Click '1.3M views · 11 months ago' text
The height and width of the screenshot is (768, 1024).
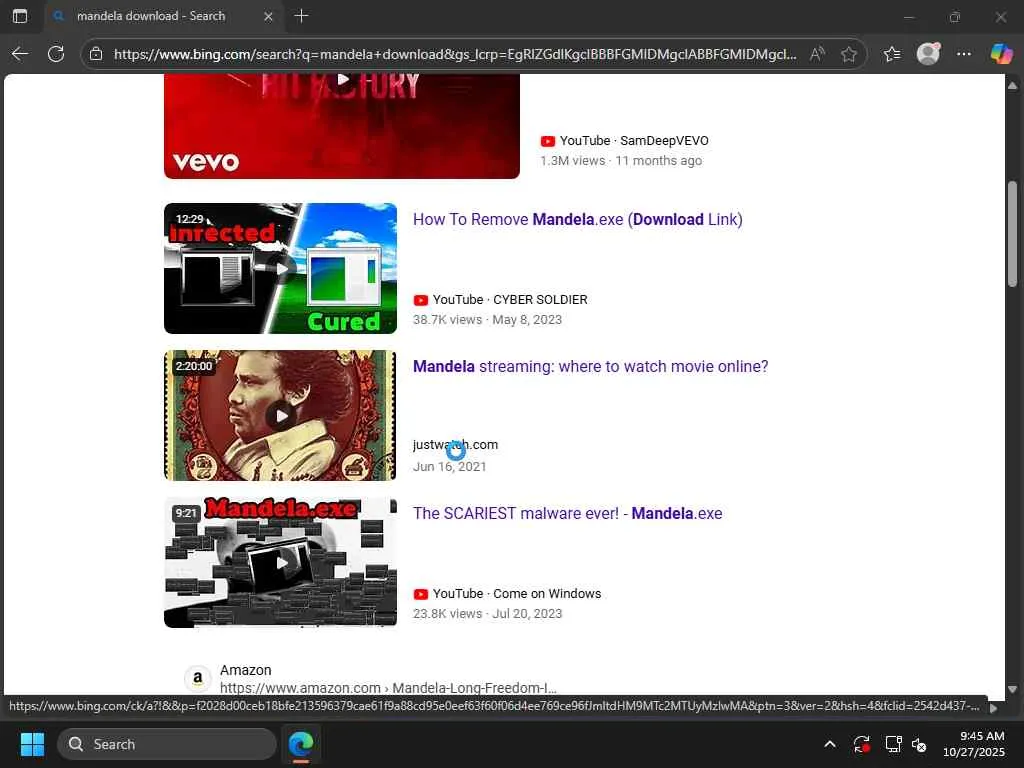point(620,161)
